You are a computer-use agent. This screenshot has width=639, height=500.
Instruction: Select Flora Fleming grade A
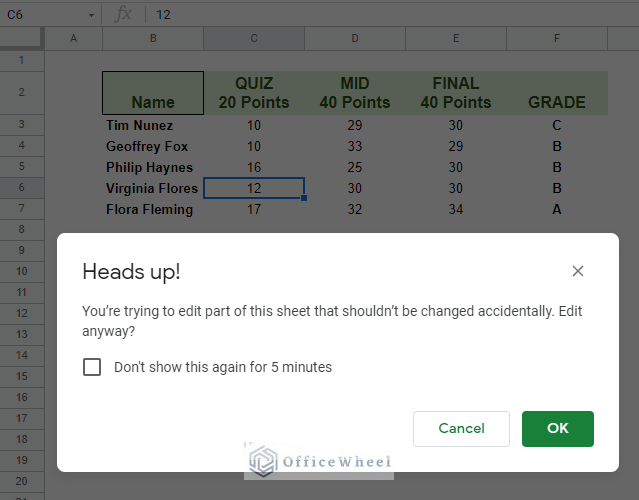[x=557, y=209]
